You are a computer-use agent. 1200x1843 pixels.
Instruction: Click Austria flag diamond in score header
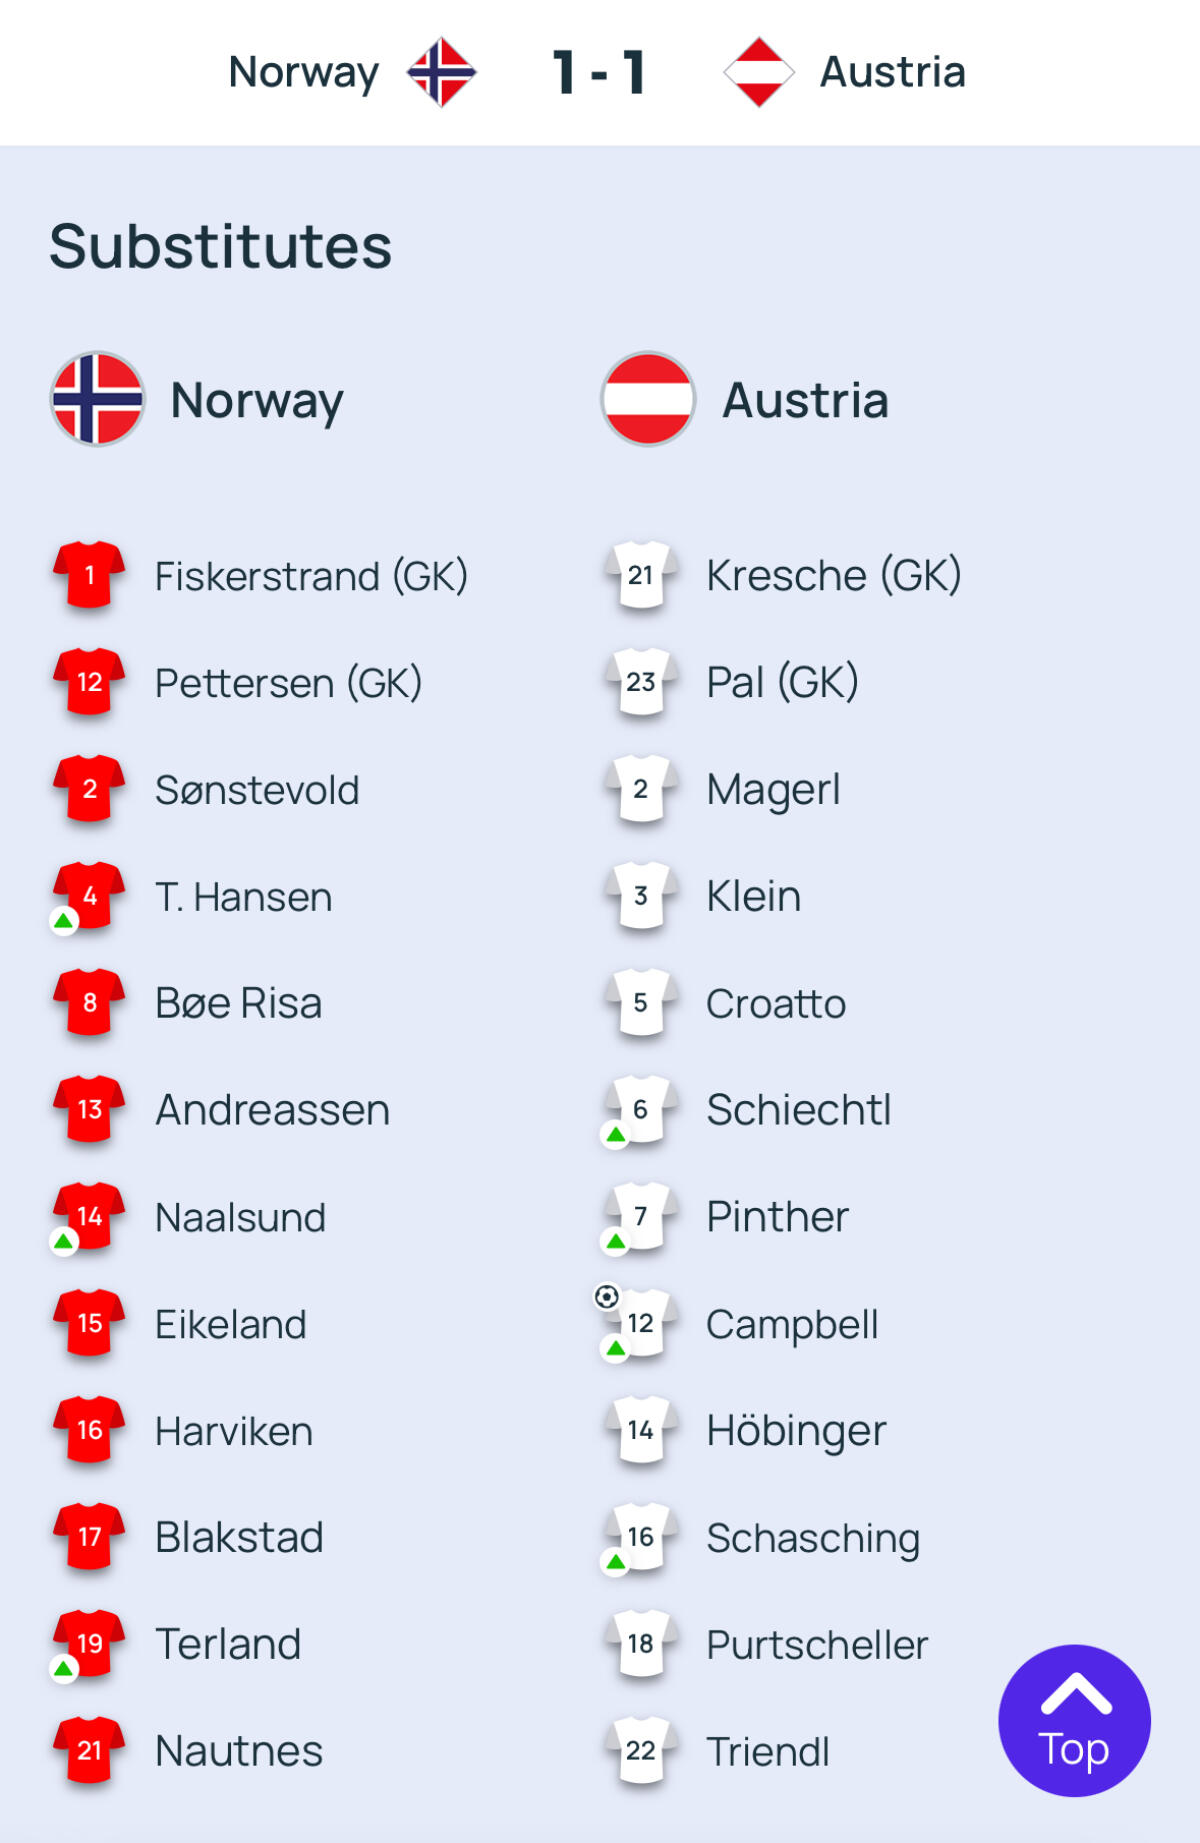pyautogui.click(x=759, y=72)
